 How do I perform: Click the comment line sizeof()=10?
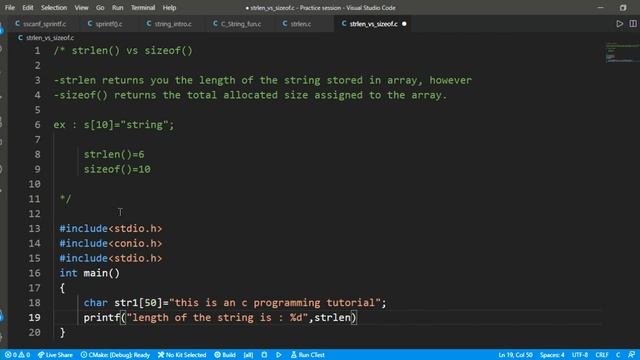click(117, 169)
